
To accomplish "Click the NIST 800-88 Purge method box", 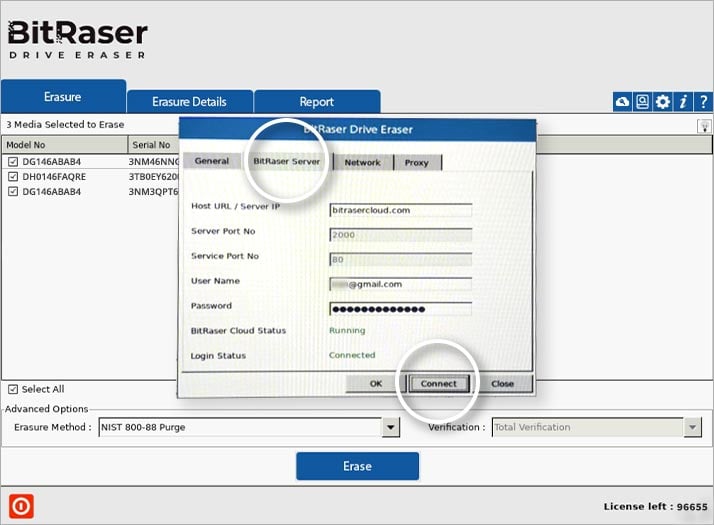I will point(240,428).
